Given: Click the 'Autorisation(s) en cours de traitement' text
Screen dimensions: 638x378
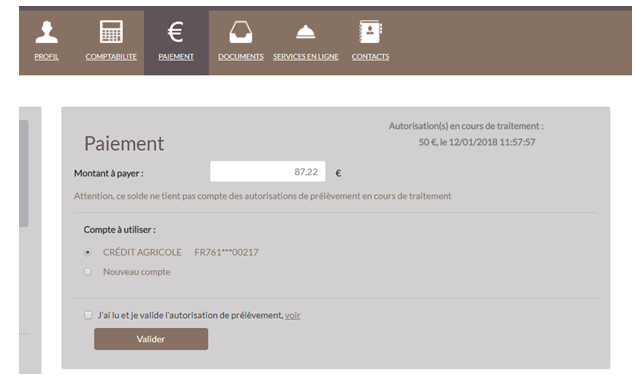Looking at the screenshot, I should (x=466, y=126).
